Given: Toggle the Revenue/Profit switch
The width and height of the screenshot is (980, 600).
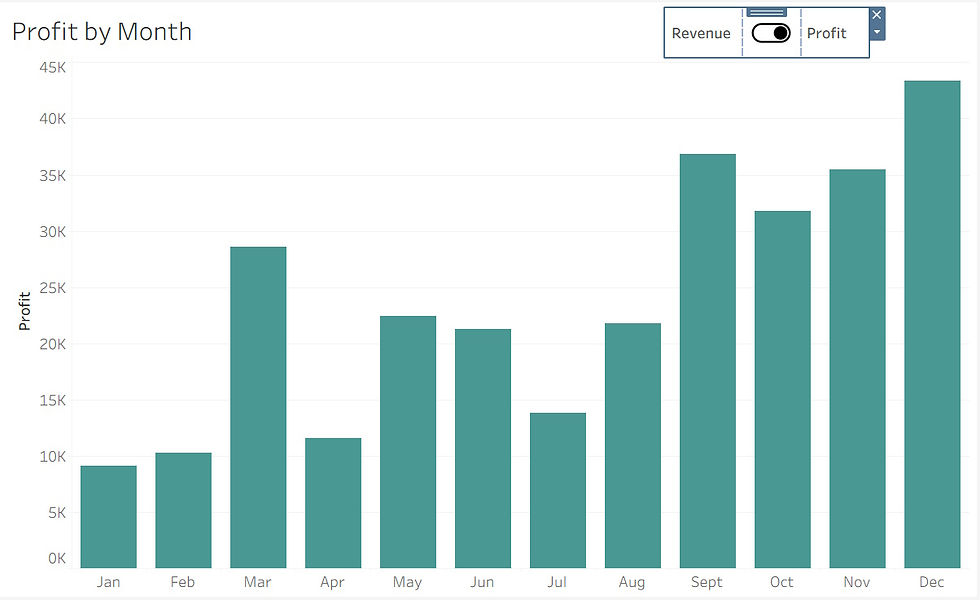Looking at the screenshot, I should (771, 33).
